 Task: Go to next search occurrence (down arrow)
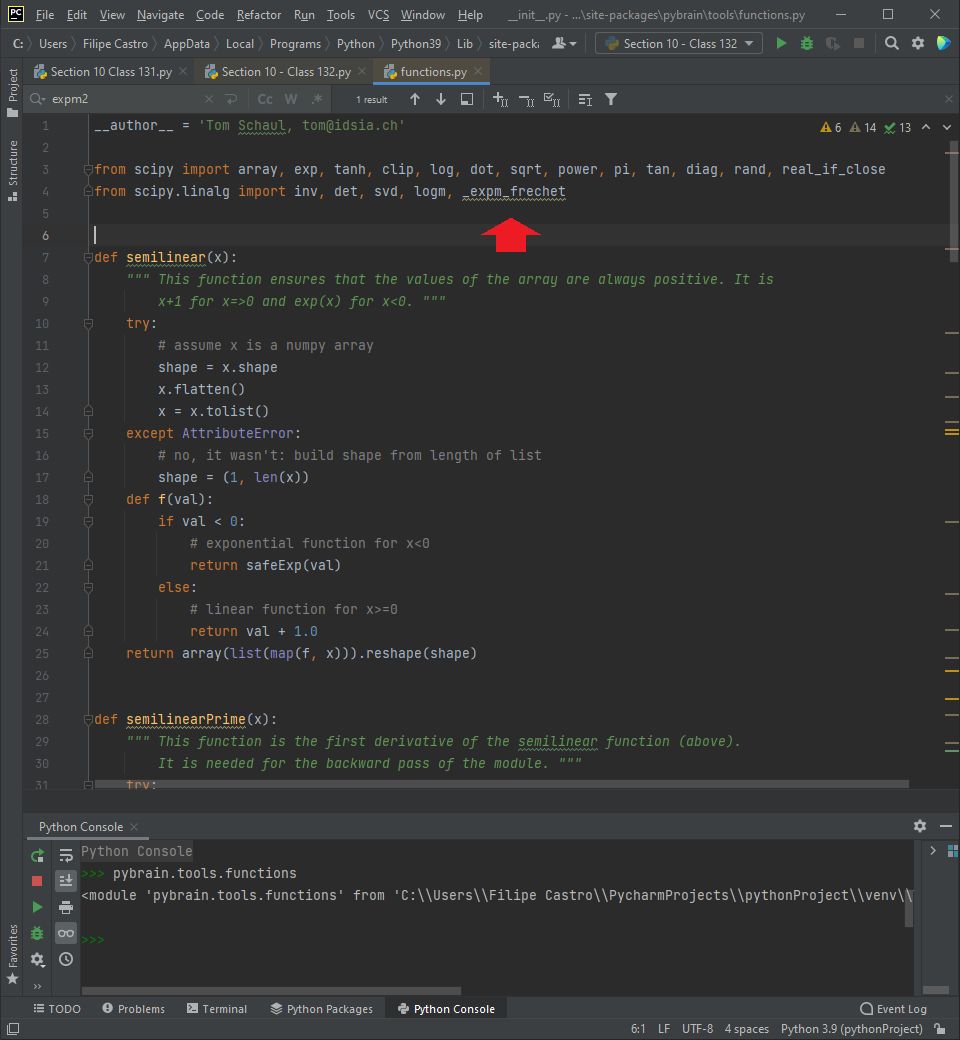click(441, 99)
